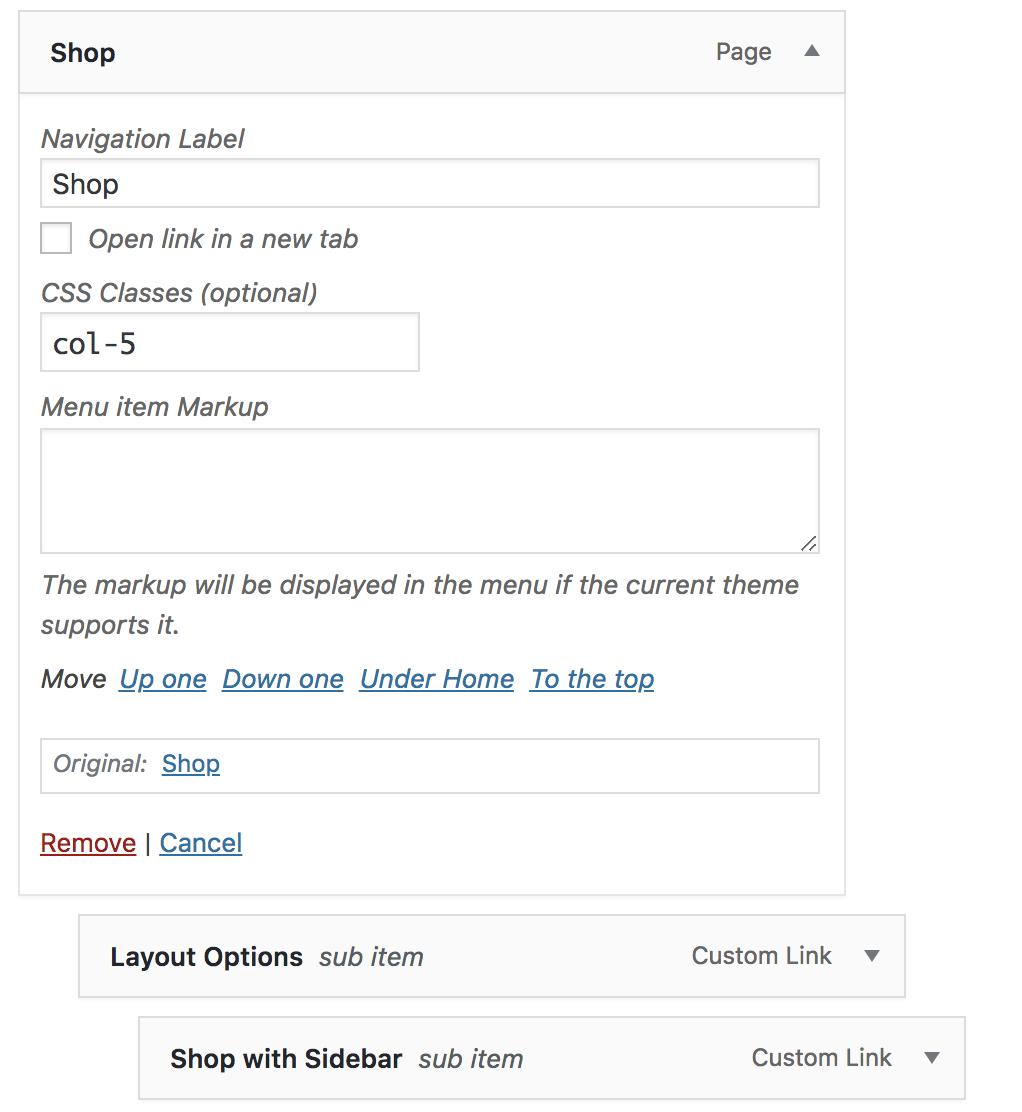This screenshot has width=1022, height=1112.
Task: Click inside the Menu item Markup textarea
Action: pos(430,491)
